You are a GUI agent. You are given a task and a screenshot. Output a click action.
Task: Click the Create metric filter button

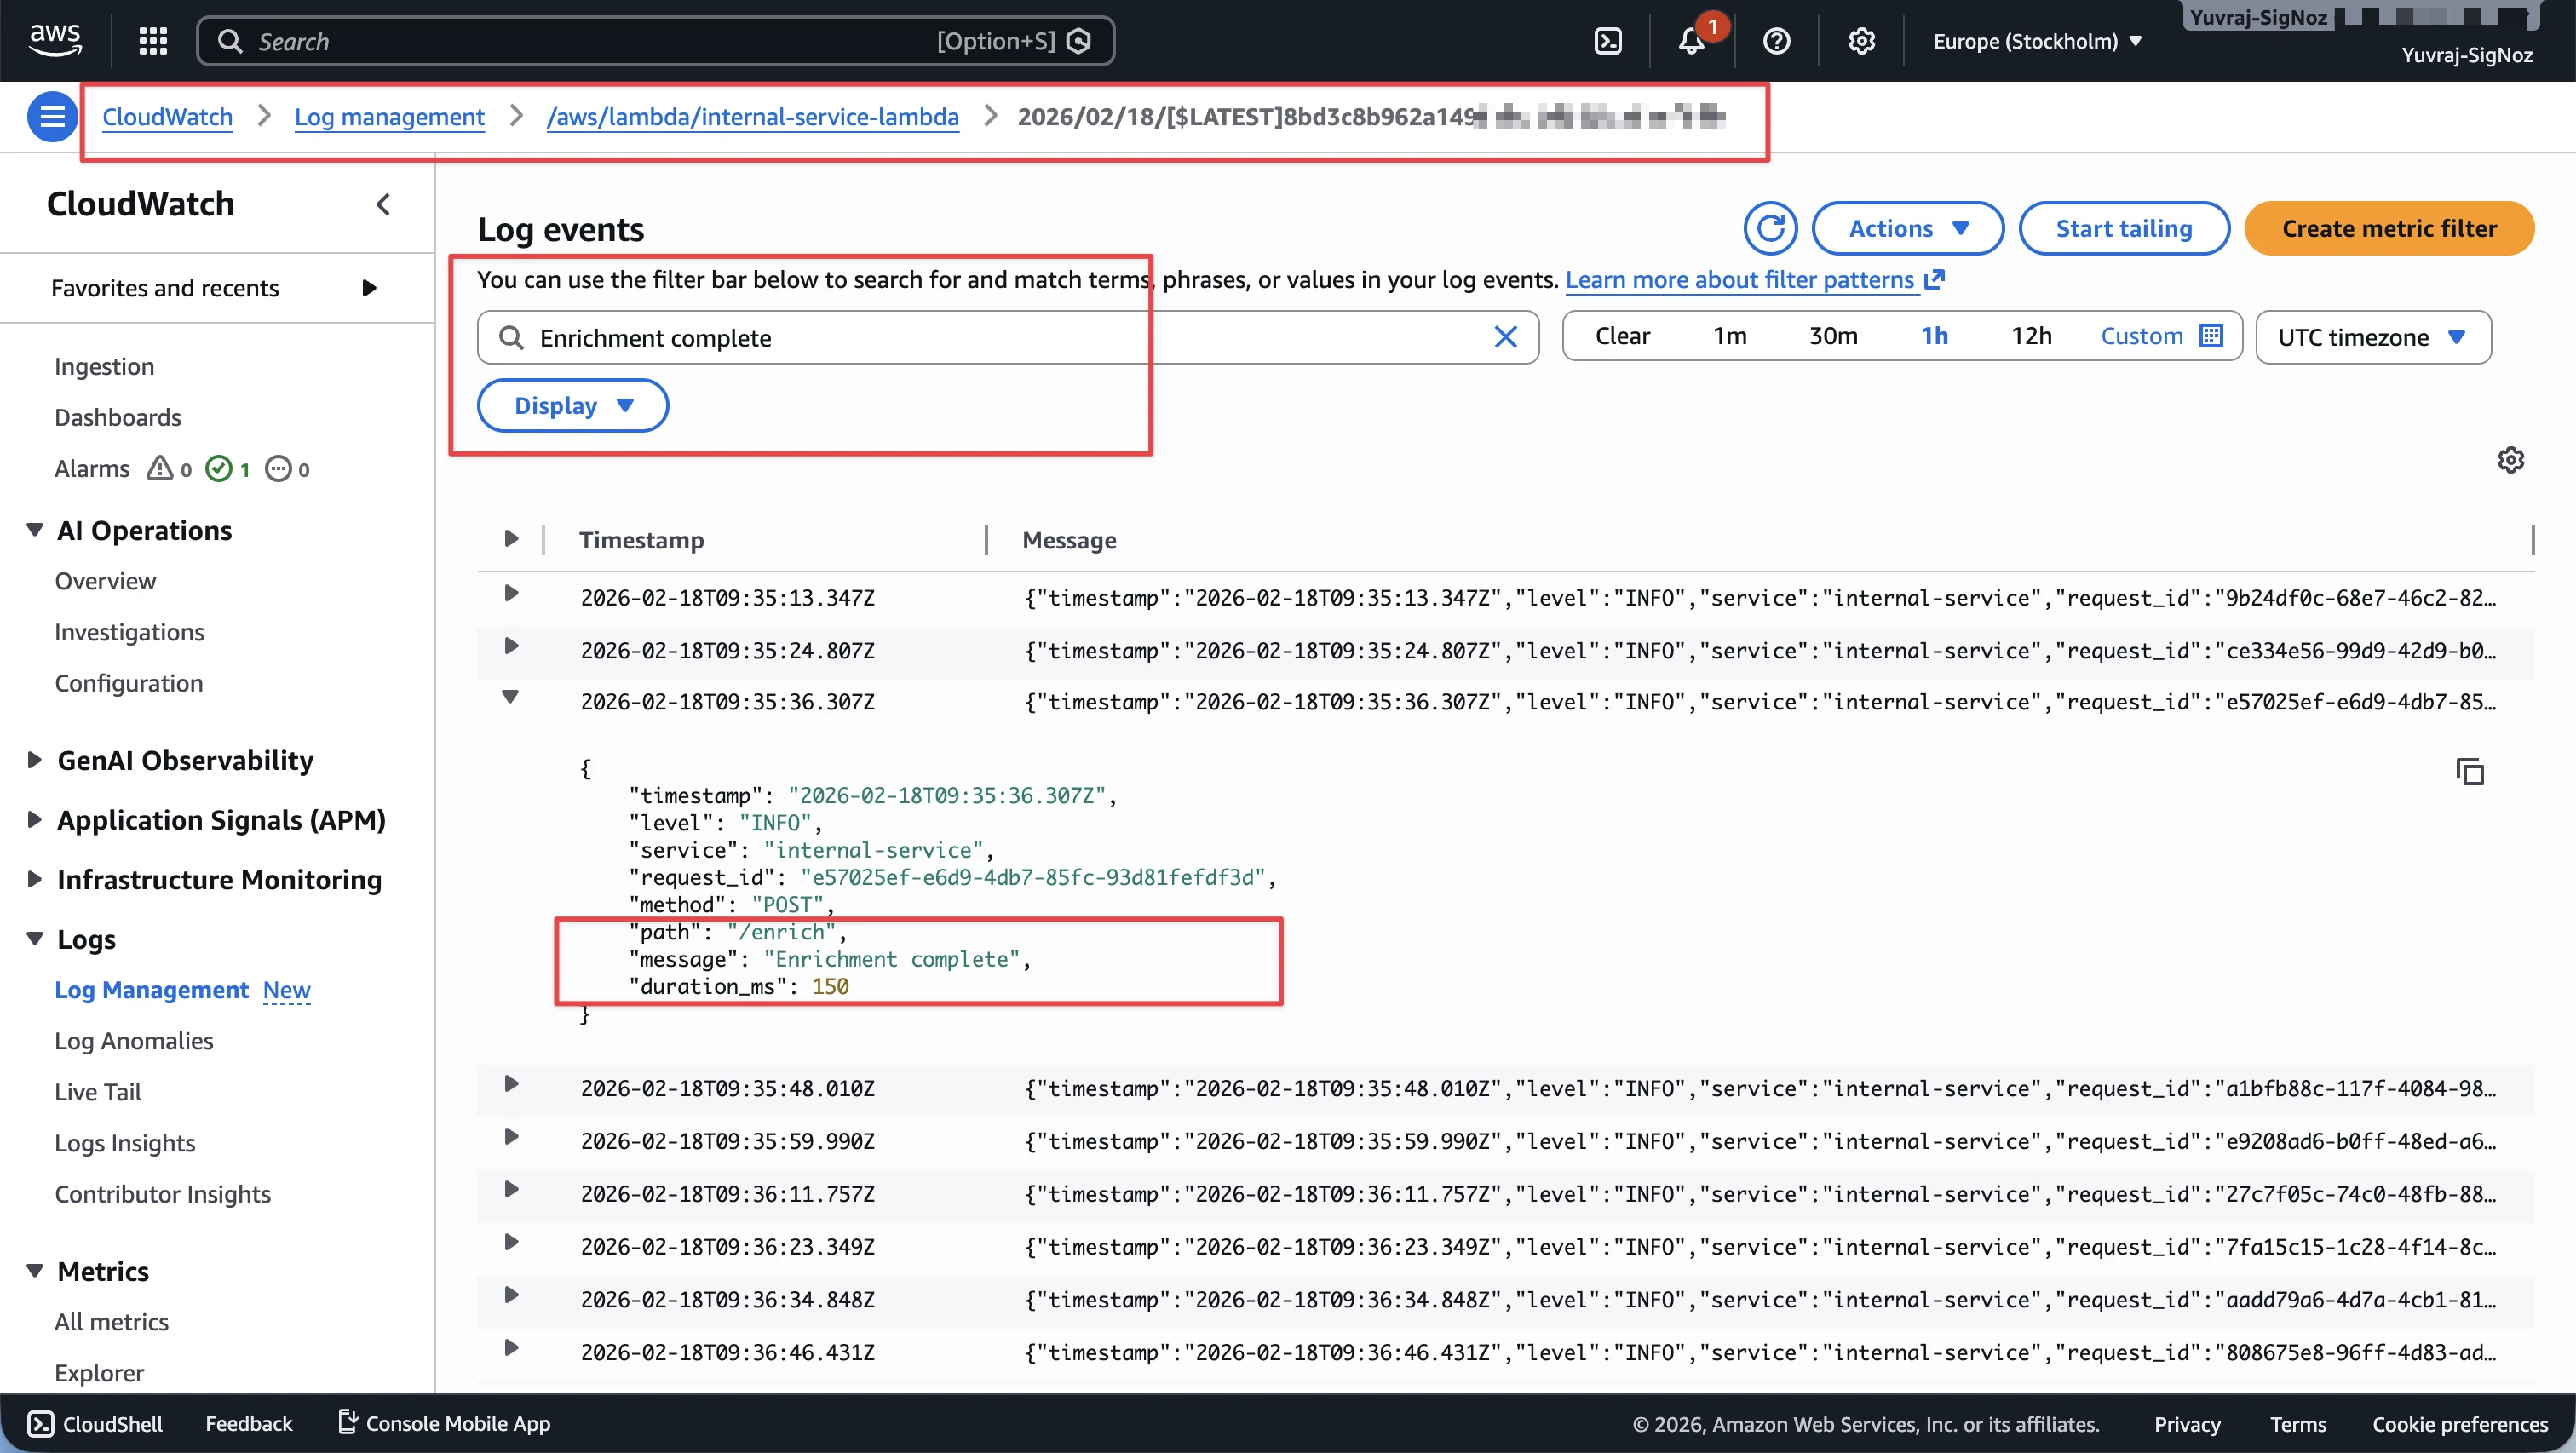[2389, 228]
